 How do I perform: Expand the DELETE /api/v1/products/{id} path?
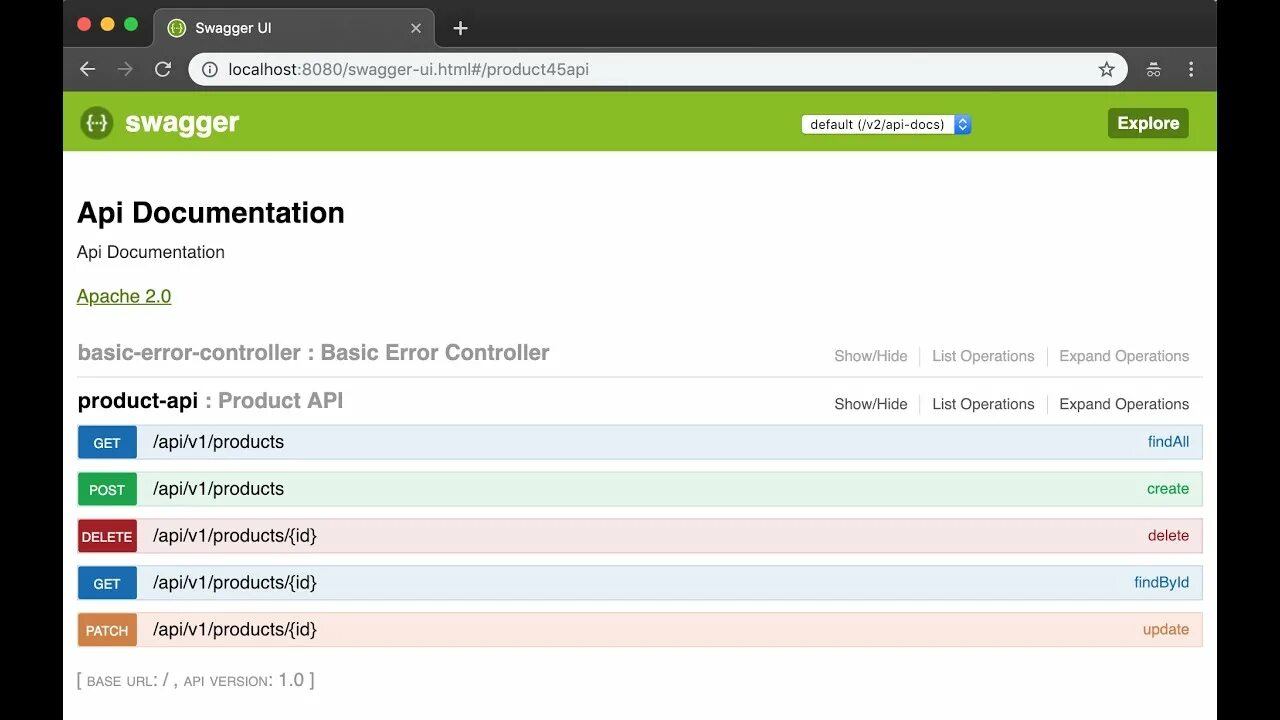click(235, 536)
